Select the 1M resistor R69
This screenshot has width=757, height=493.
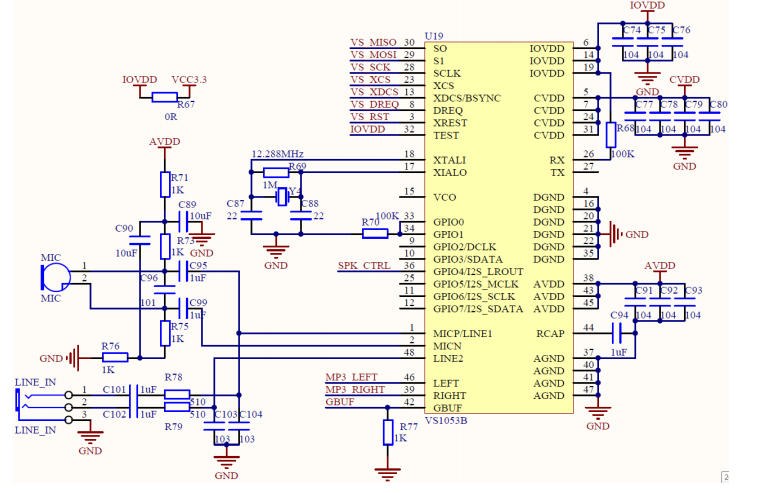(x=276, y=173)
